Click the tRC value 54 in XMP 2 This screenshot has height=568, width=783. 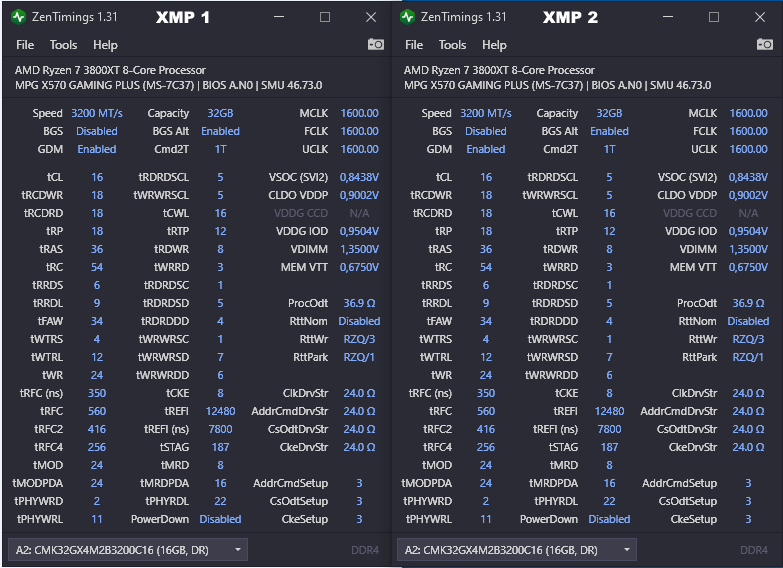pyautogui.click(x=486, y=267)
